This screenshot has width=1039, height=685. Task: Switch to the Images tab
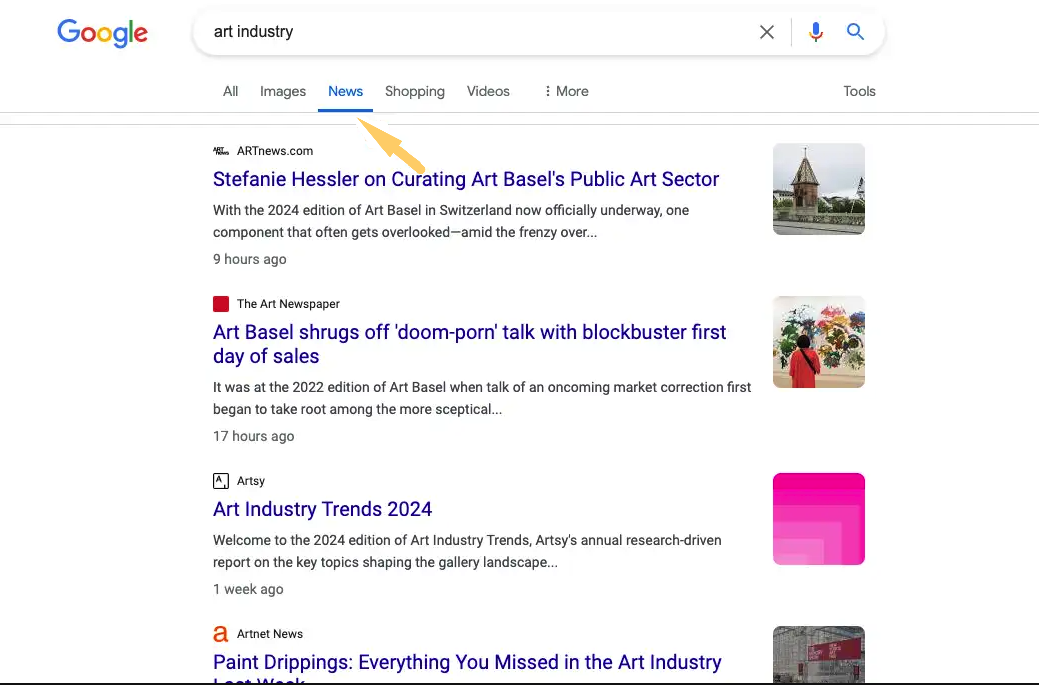(x=283, y=91)
